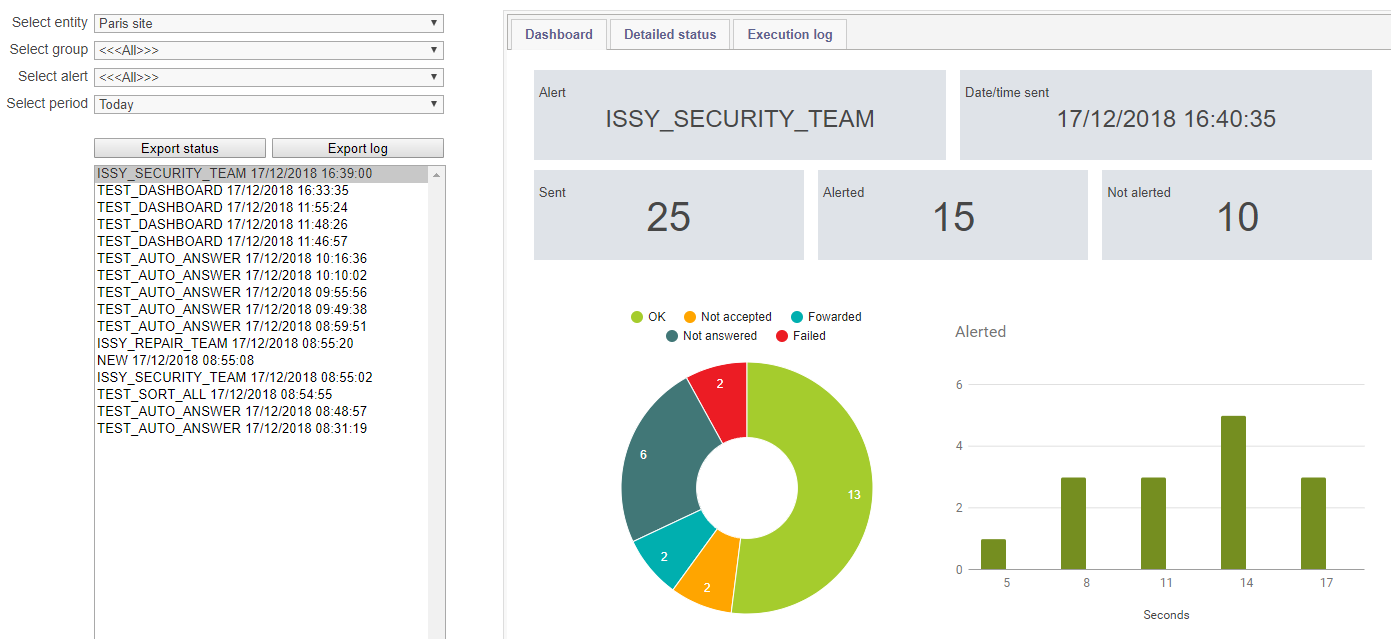The image size is (1391, 639).
Task: Click the Export status button
Action: 180,148
